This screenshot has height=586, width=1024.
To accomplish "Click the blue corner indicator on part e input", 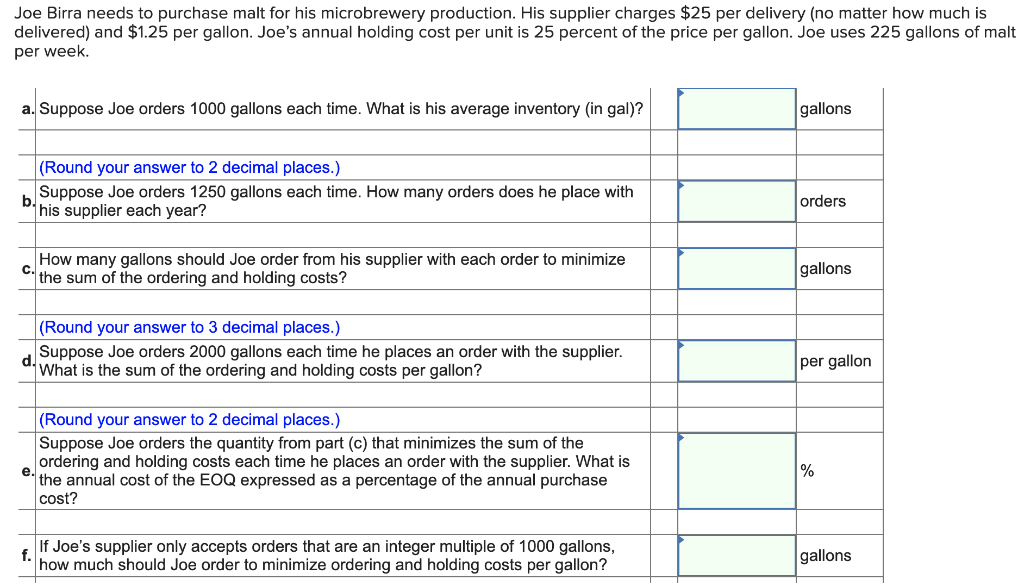I will [683, 438].
